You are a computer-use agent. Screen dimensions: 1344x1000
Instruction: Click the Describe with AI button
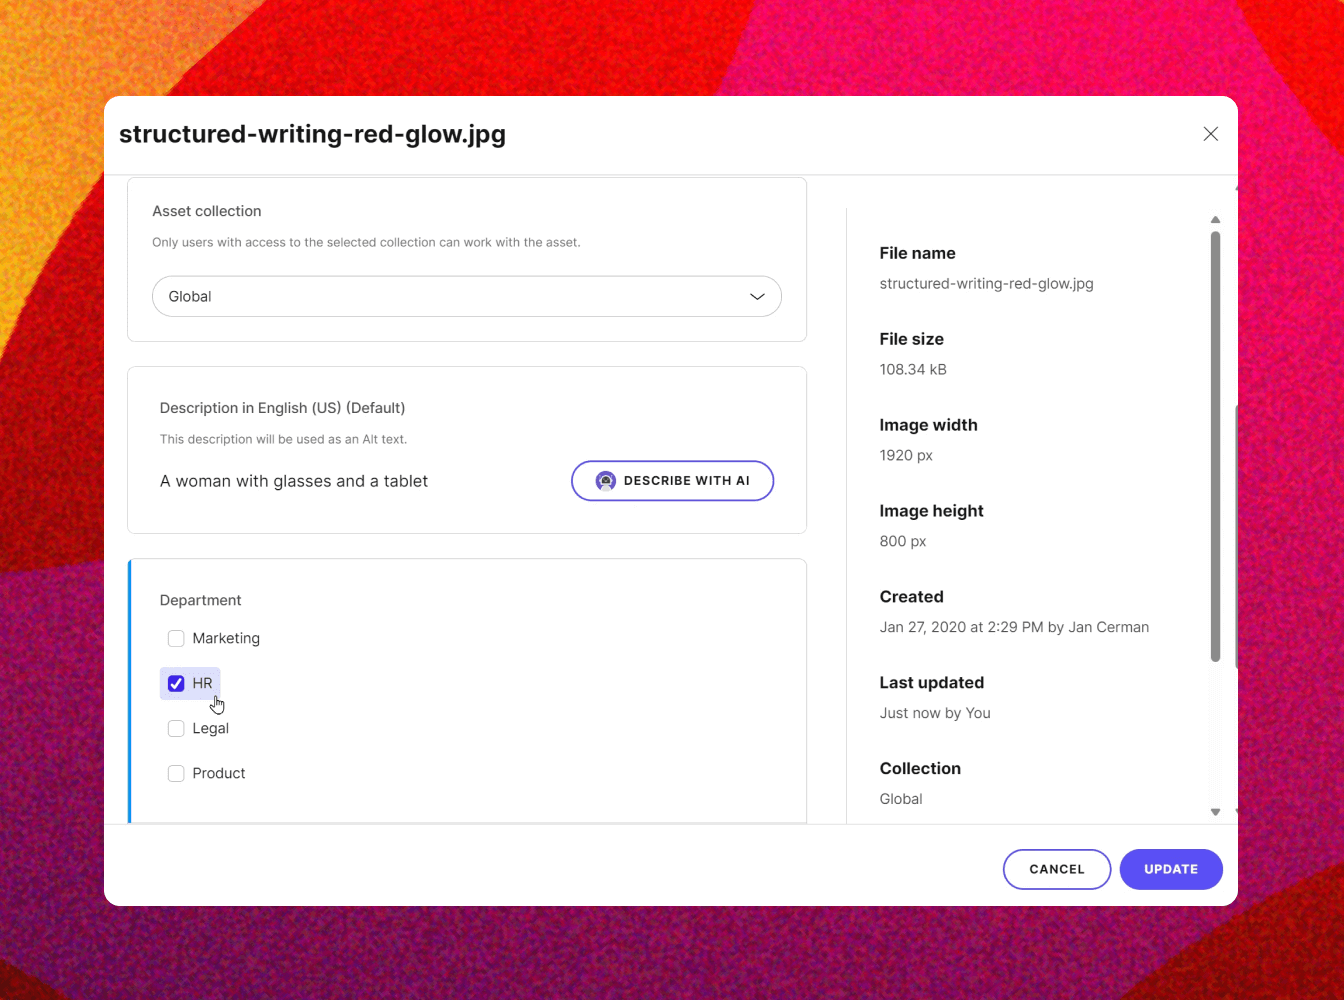pos(672,481)
